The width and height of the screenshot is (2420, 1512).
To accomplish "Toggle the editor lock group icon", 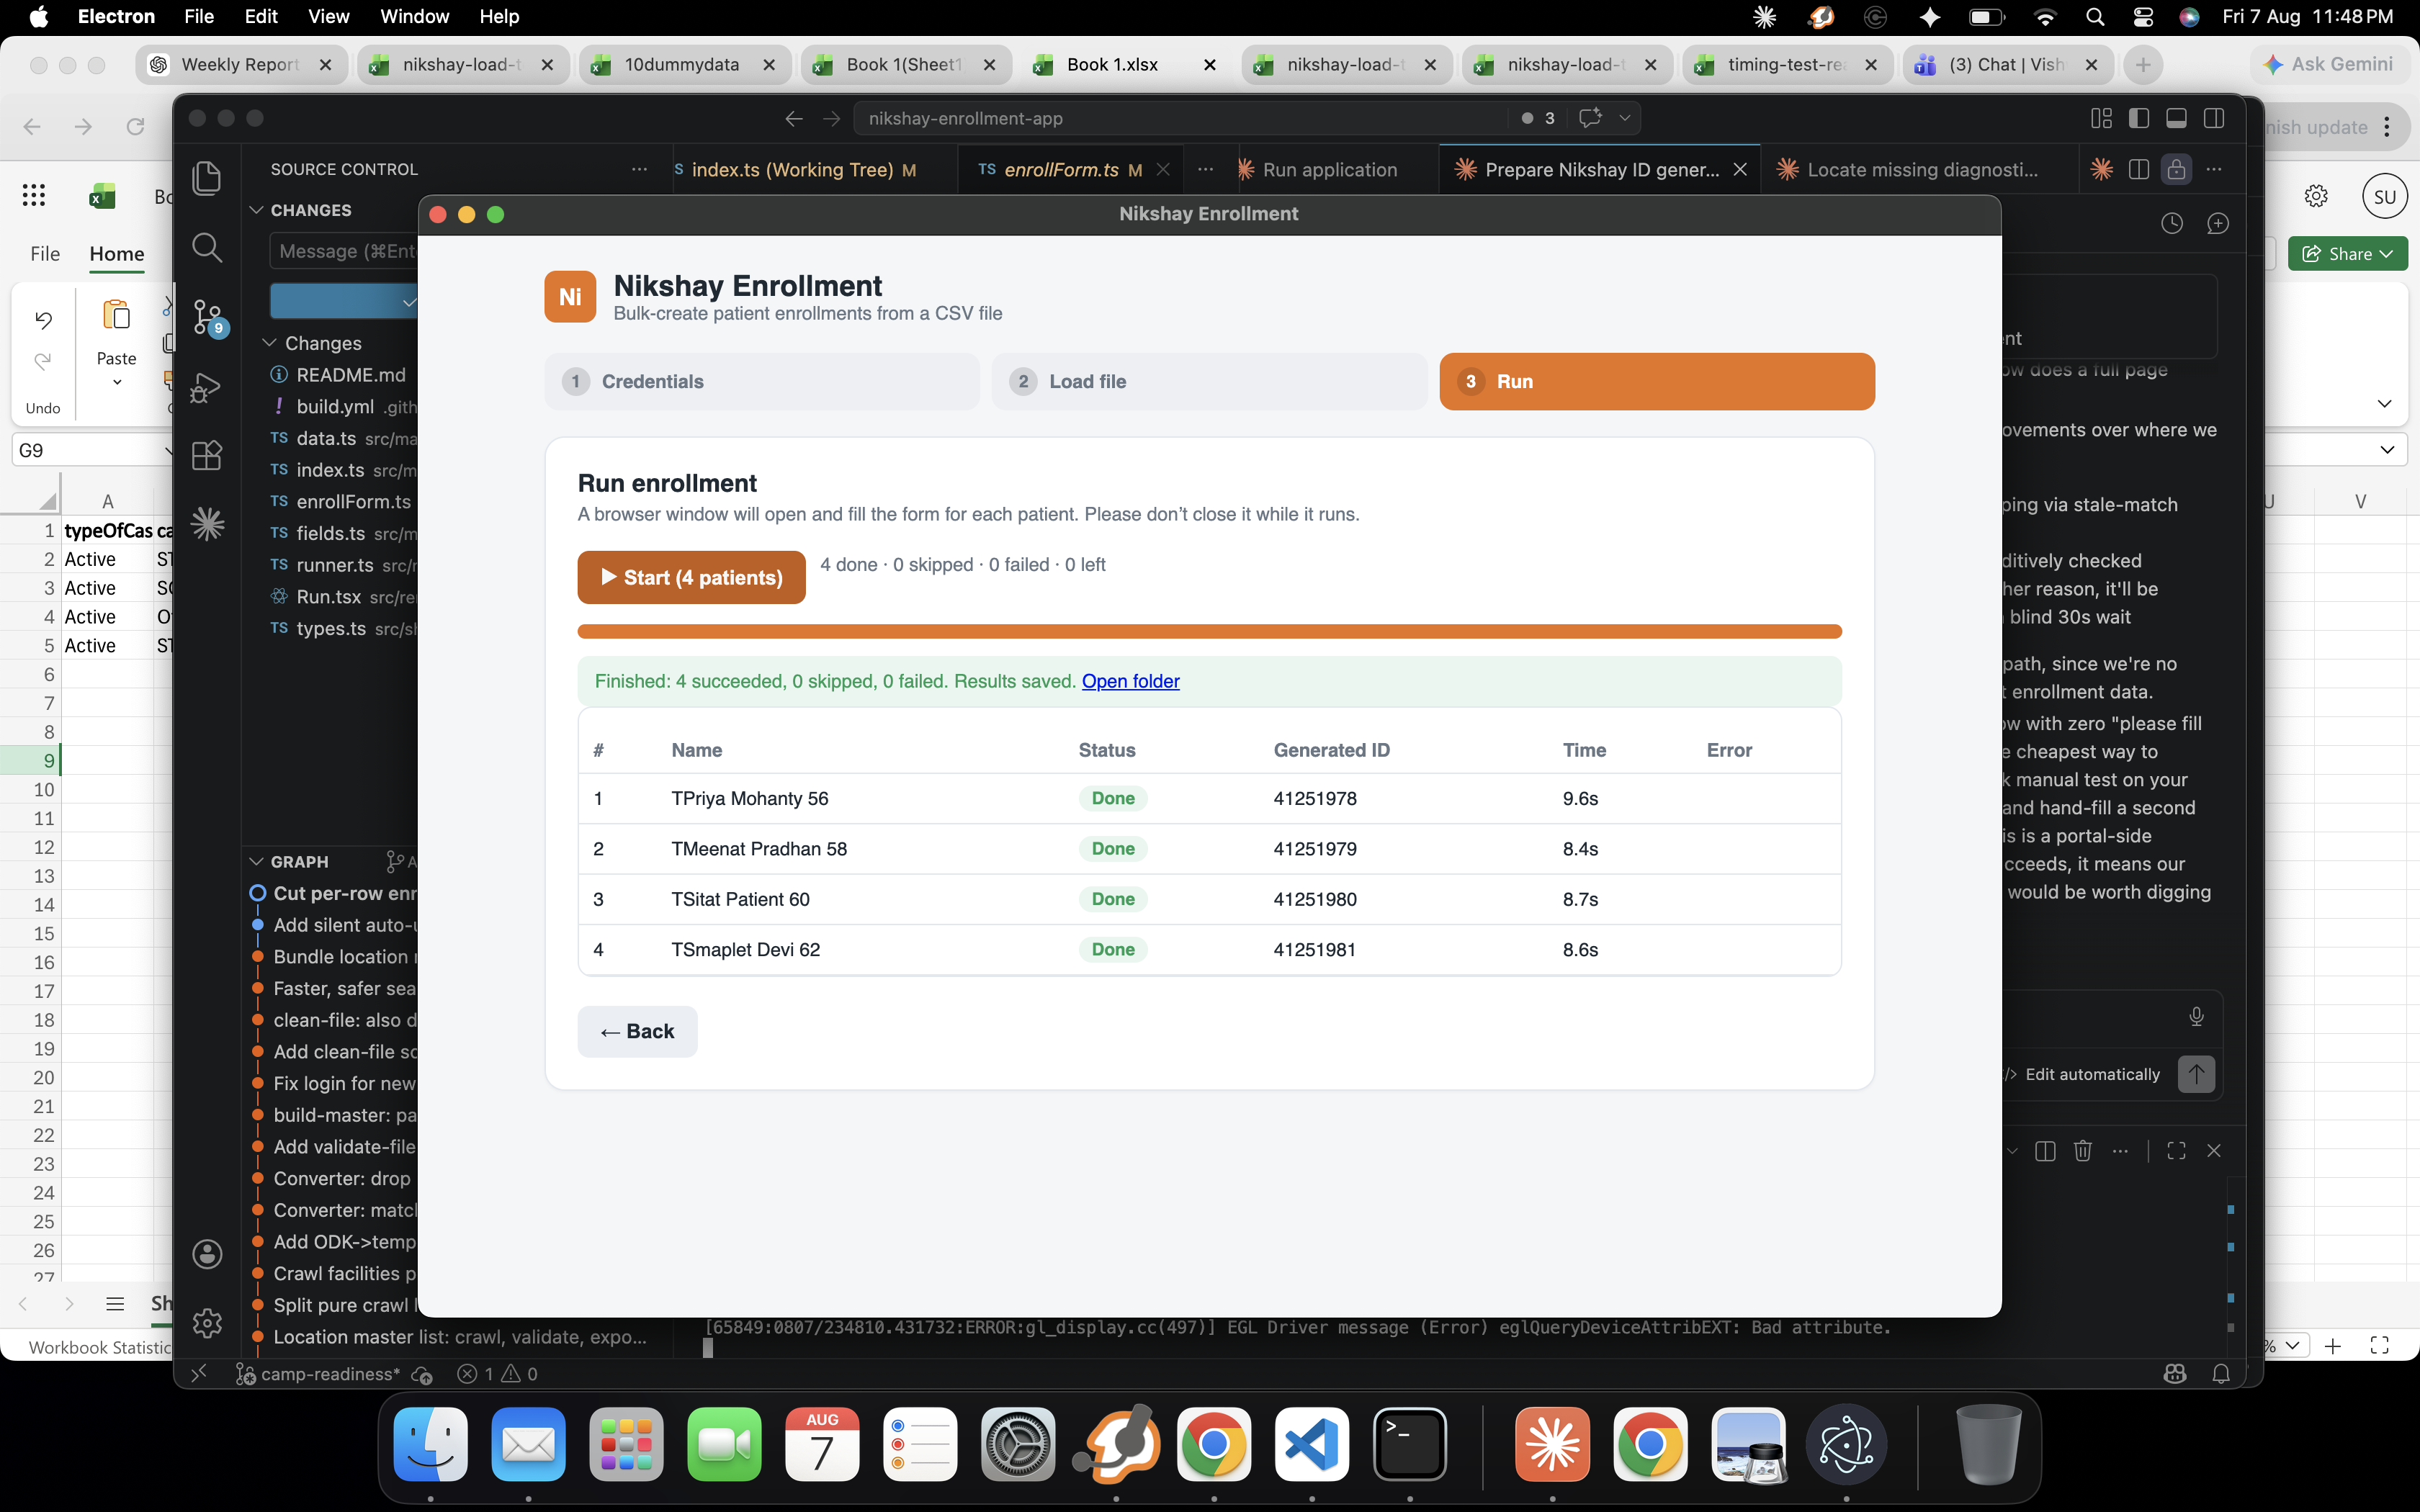I will point(2176,169).
